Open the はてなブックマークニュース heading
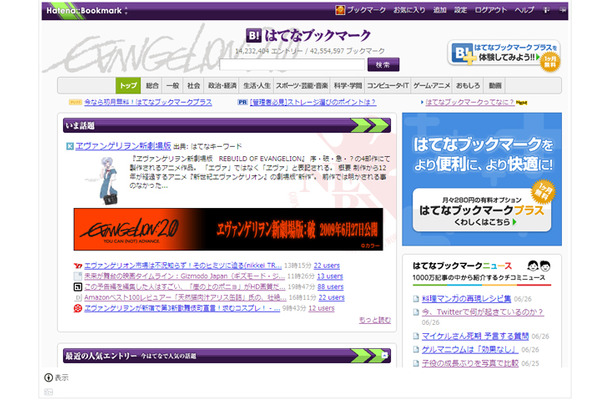 pos(462,266)
